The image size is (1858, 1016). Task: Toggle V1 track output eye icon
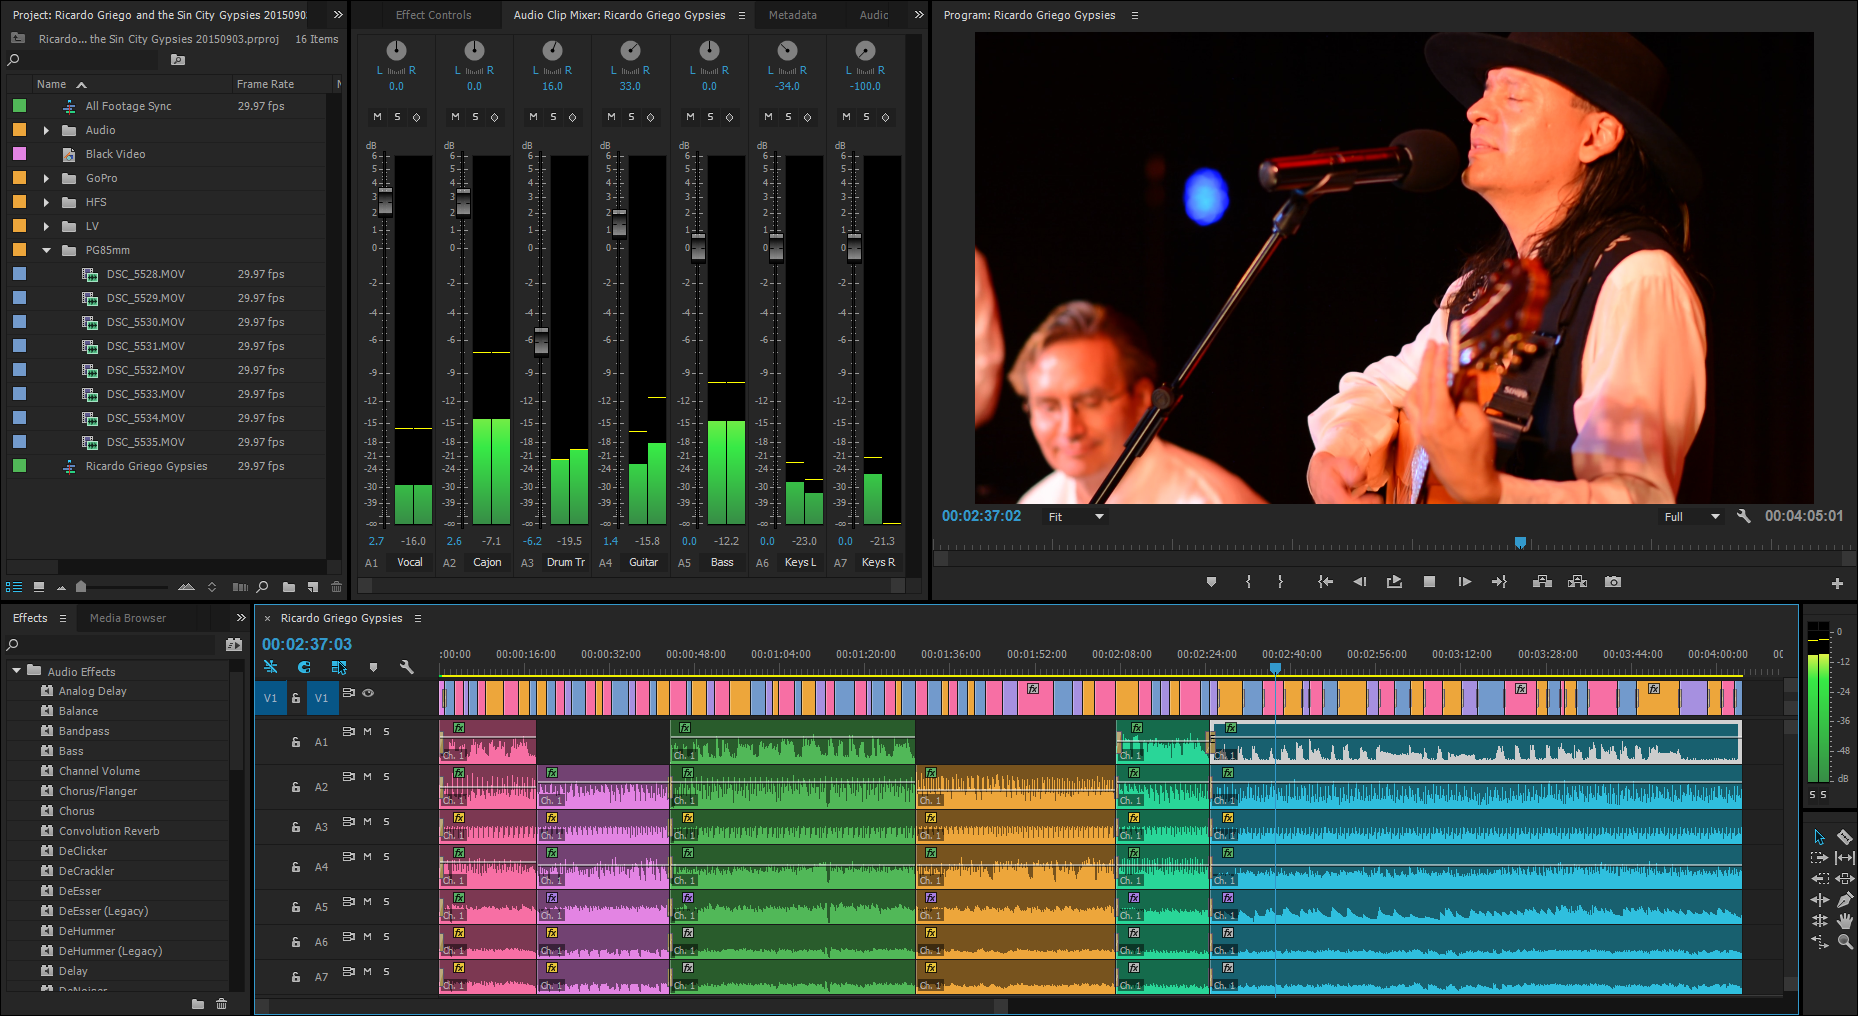(368, 693)
